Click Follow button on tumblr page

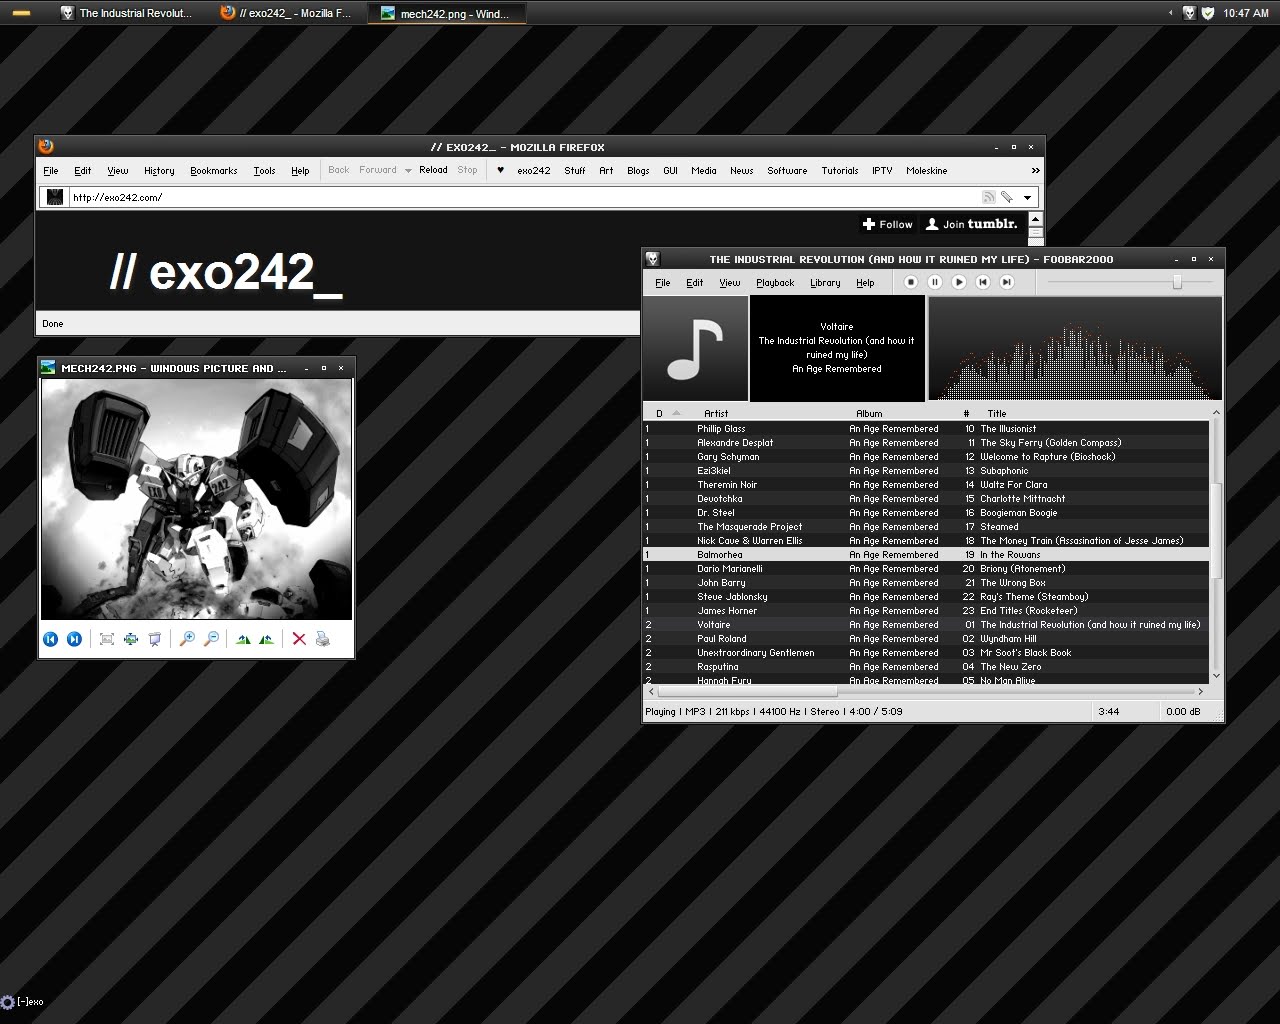tap(888, 224)
